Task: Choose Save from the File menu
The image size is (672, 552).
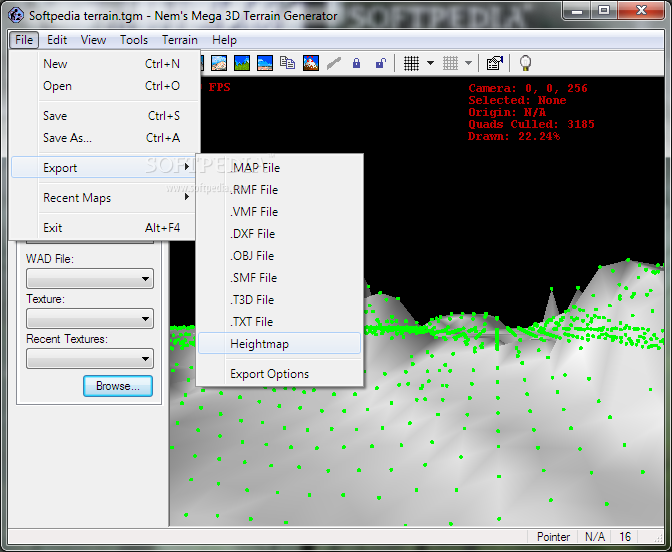Action: [x=103, y=116]
